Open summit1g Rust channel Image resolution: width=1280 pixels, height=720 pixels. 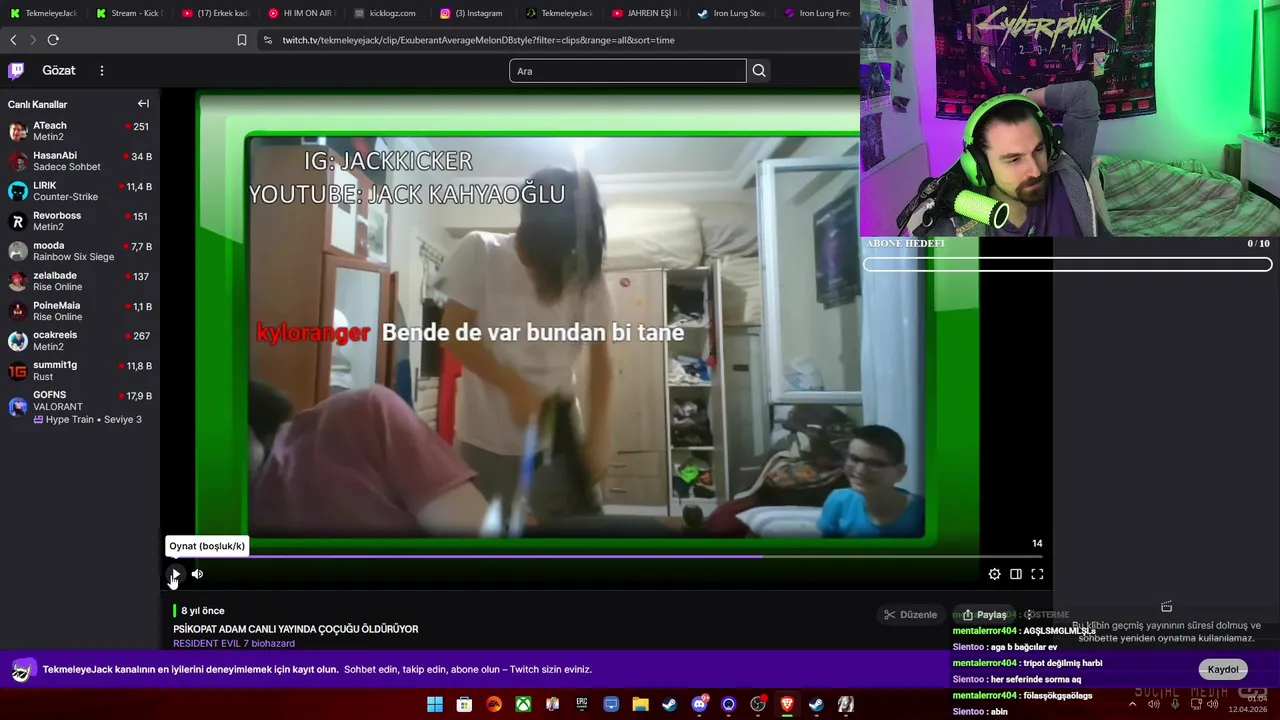click(x=80, y=371)
